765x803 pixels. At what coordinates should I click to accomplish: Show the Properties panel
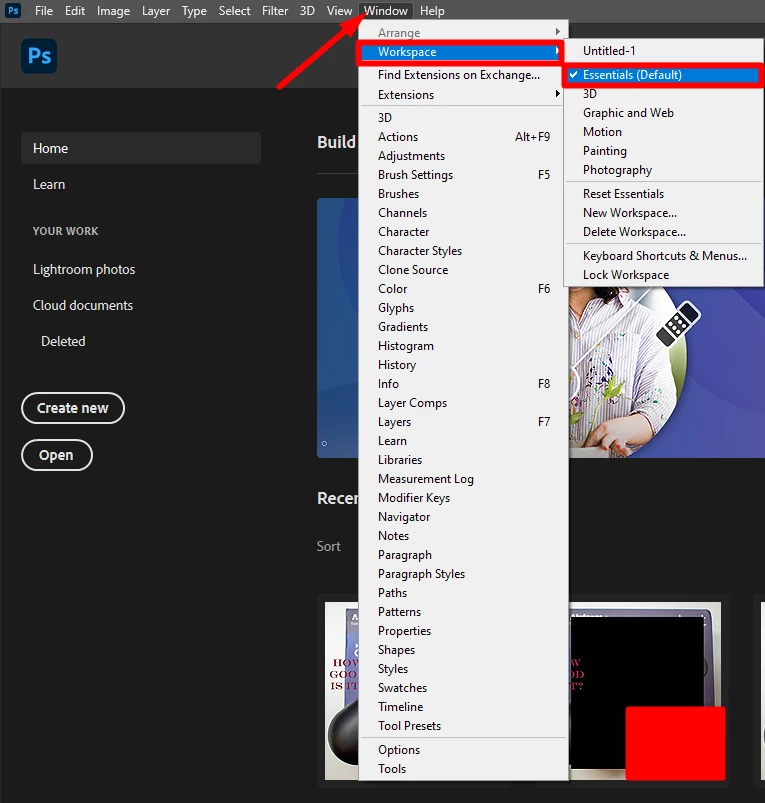coord(463,630)
